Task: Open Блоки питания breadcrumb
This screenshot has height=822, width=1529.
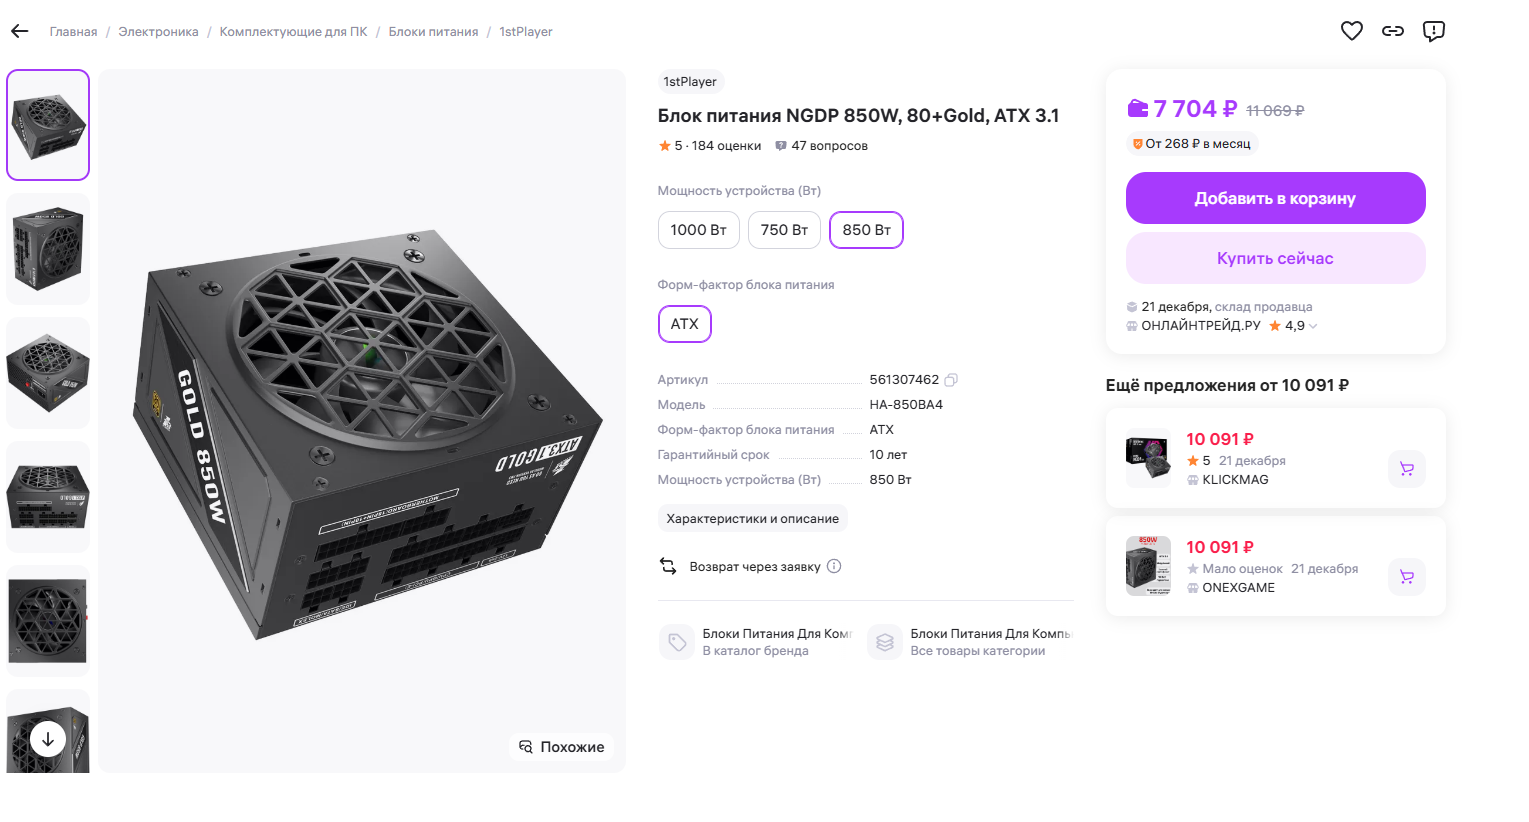Action: pyautogui.click(x=433, y=32)
